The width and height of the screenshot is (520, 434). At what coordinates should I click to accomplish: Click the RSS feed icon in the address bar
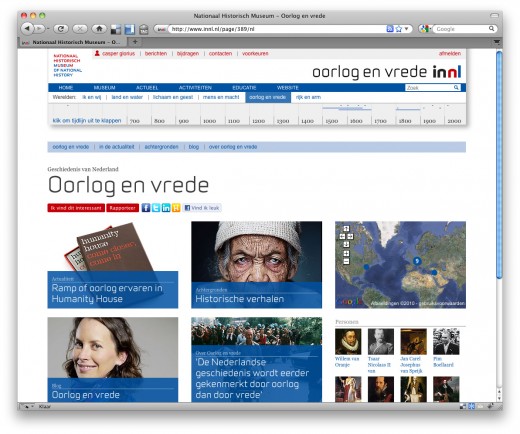coord(390,29)
